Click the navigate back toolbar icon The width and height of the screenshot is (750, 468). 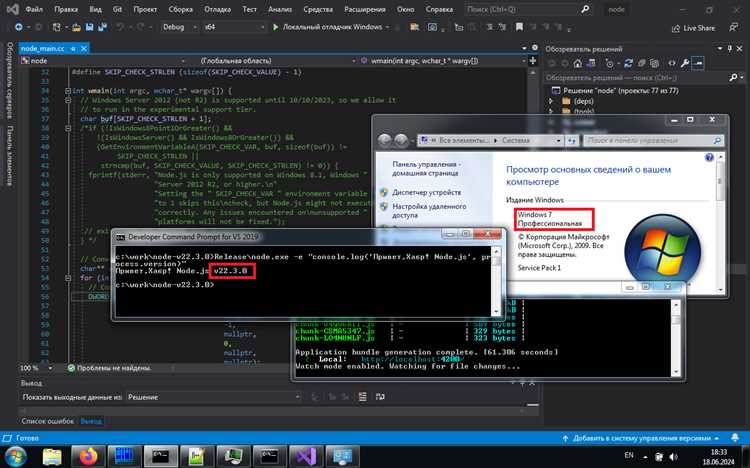18,27
